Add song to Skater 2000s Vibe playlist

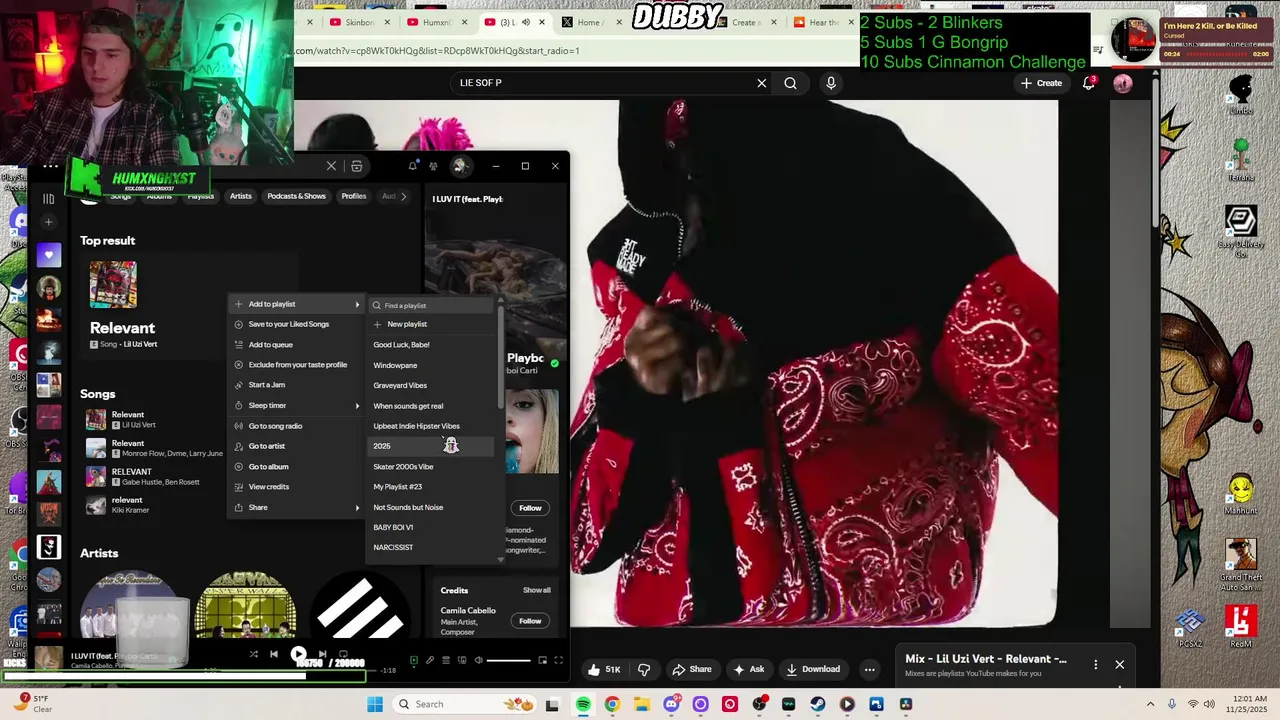pos(431,466)
